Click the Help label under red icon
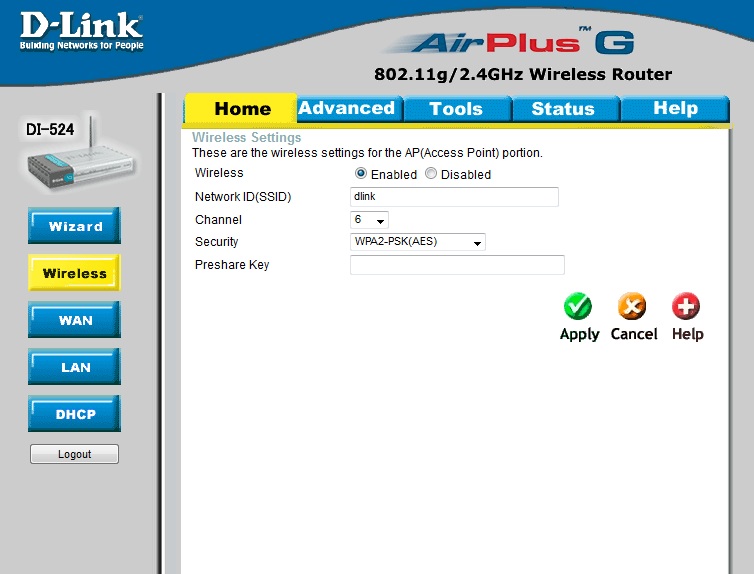This screenshot has width=754, height=574. (x=688, y=334)
